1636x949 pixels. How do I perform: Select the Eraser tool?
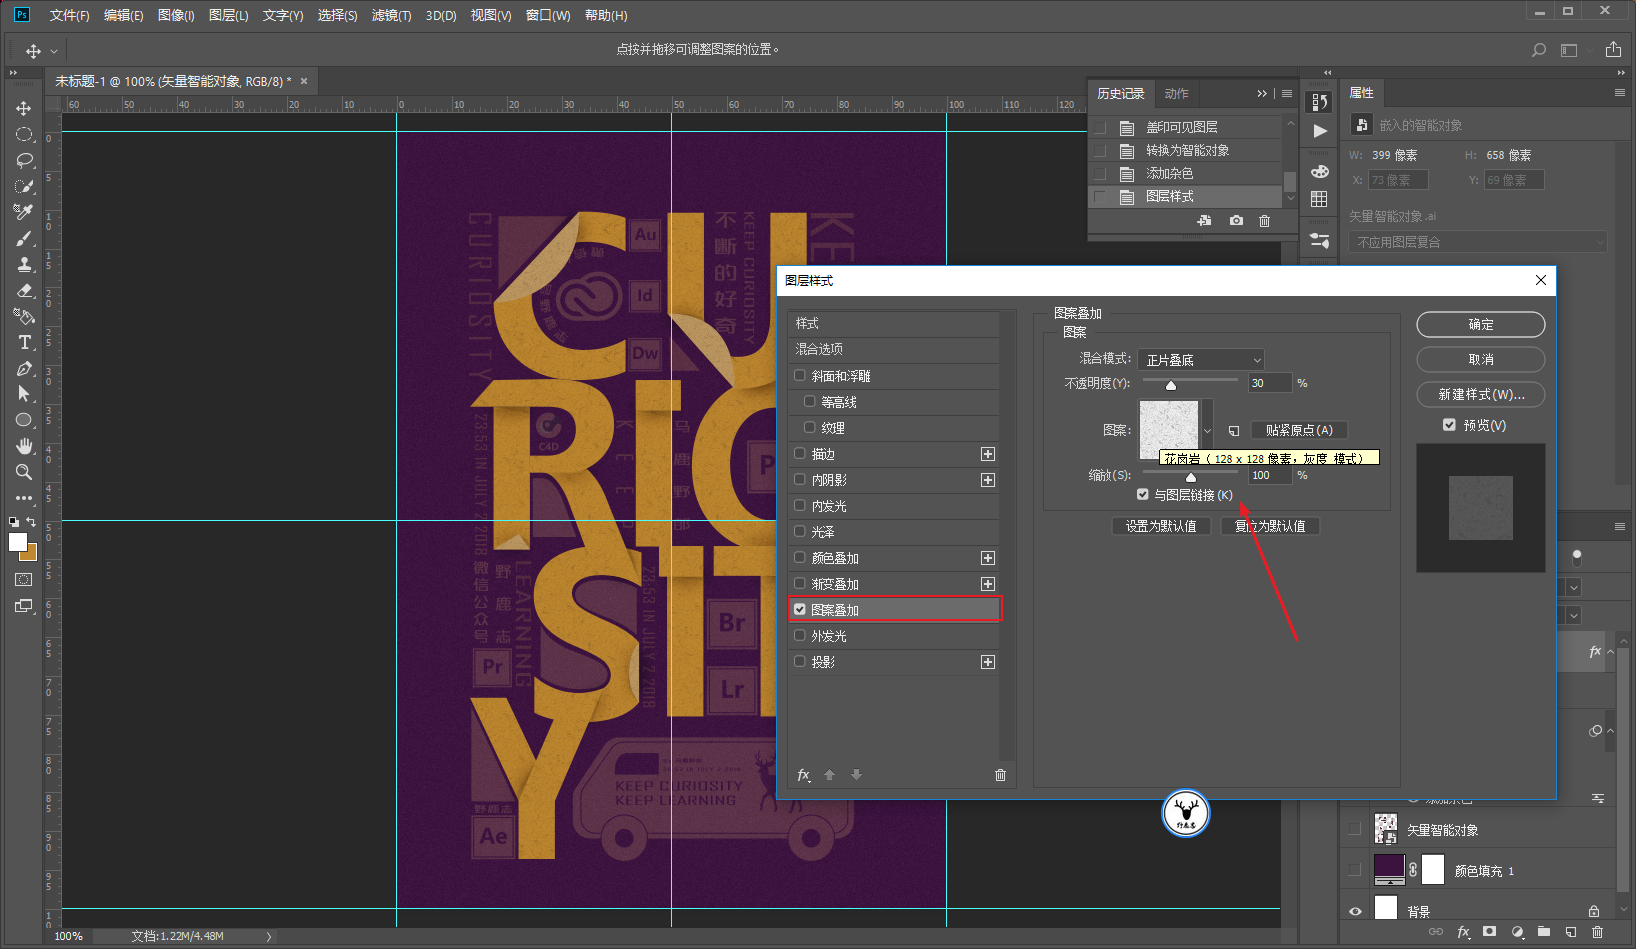click(x=24, y=290)
